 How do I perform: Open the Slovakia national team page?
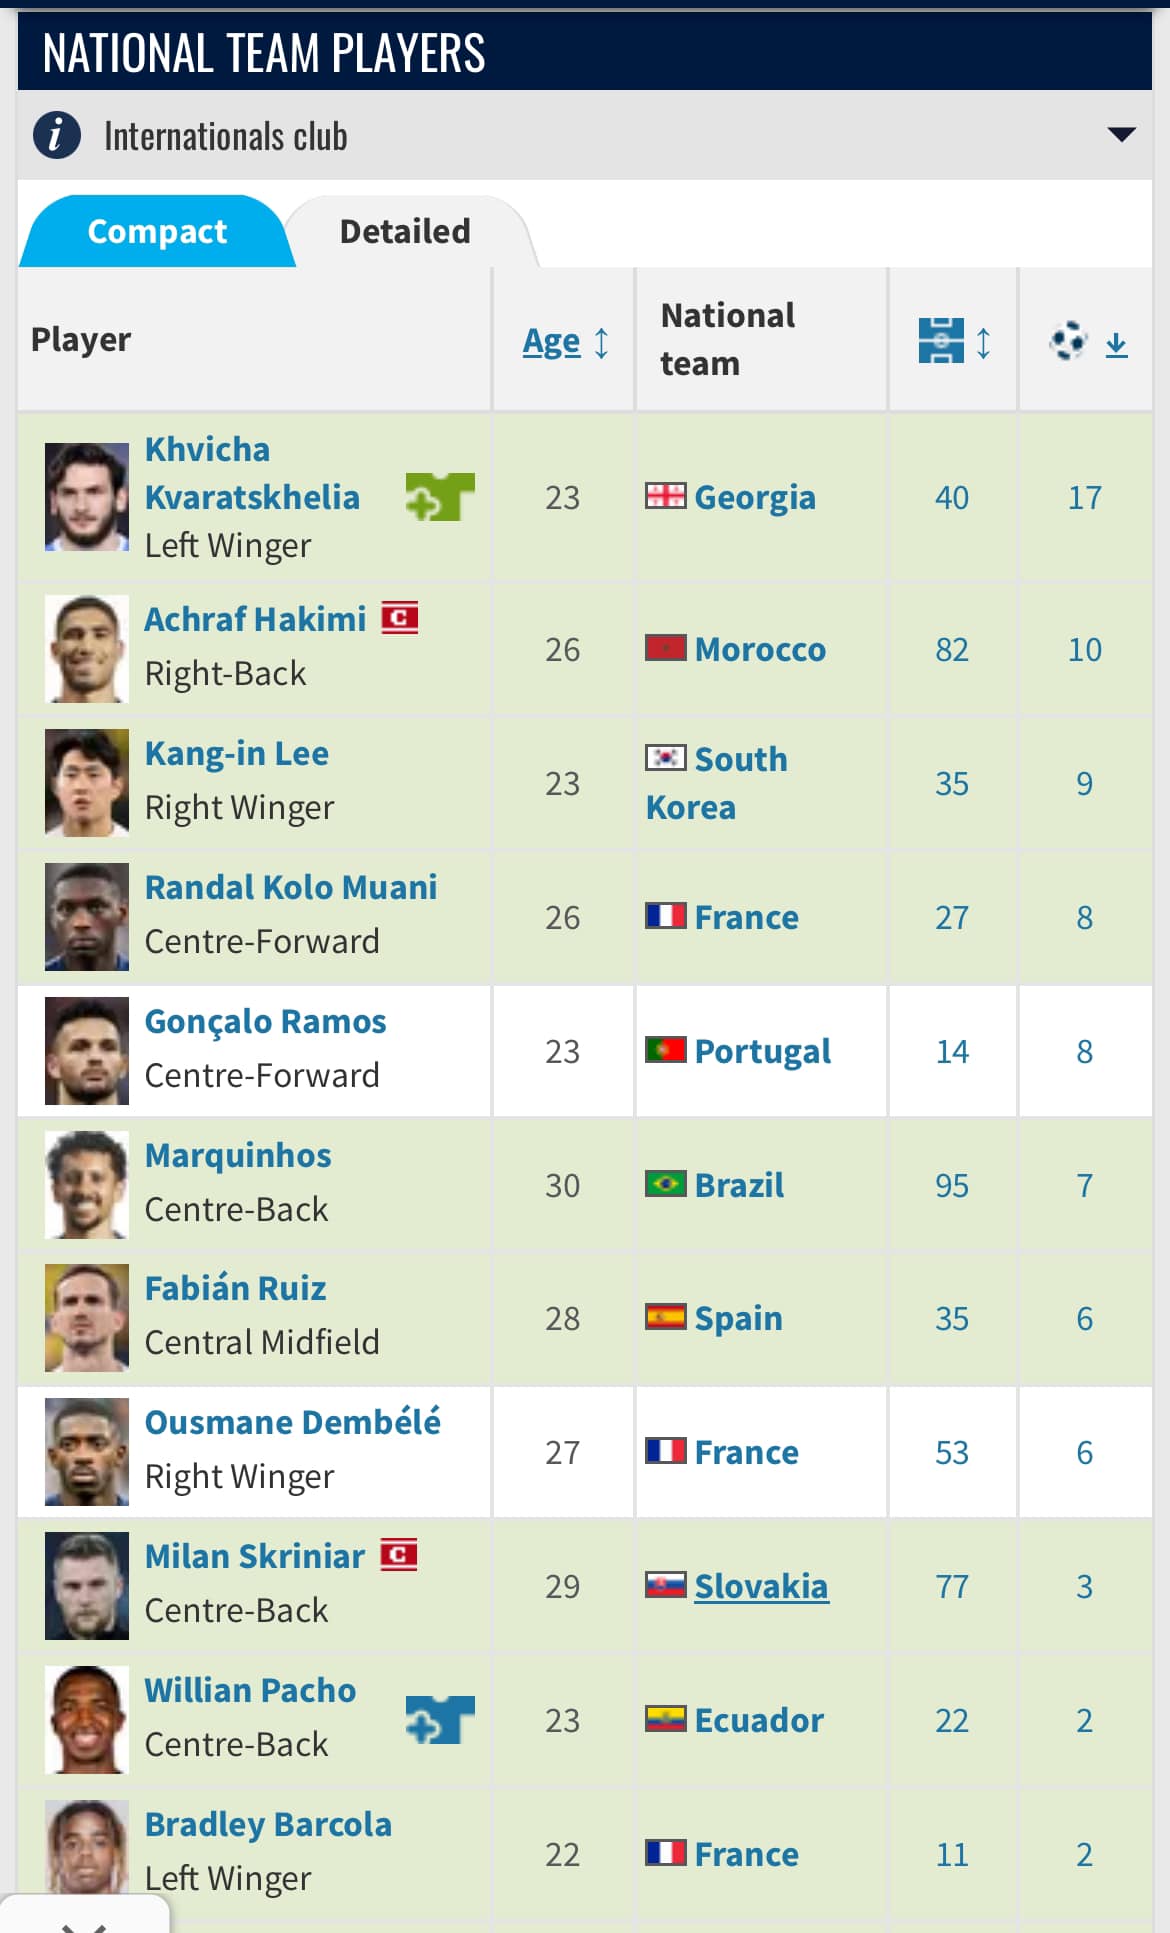760,1586
